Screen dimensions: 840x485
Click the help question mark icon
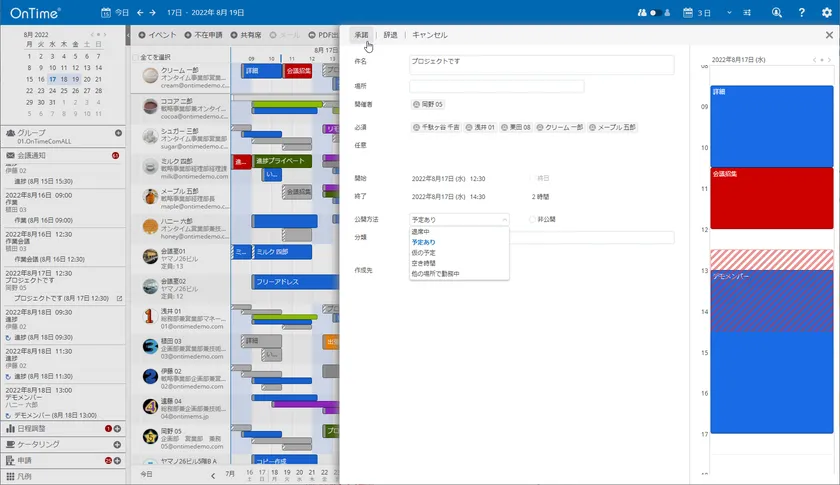[801, 12]
